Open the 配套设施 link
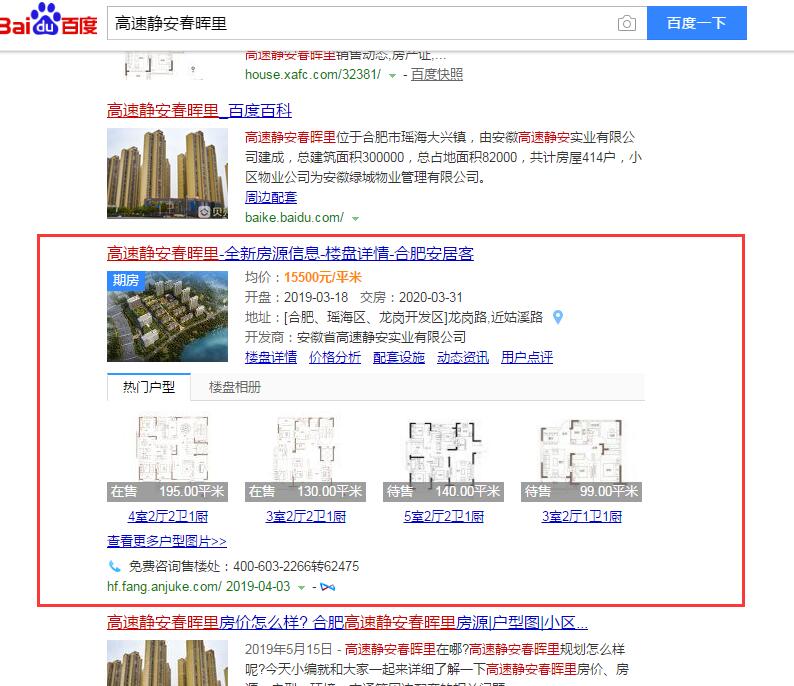This screenshot has width=794, height=686. click(399, 357)
